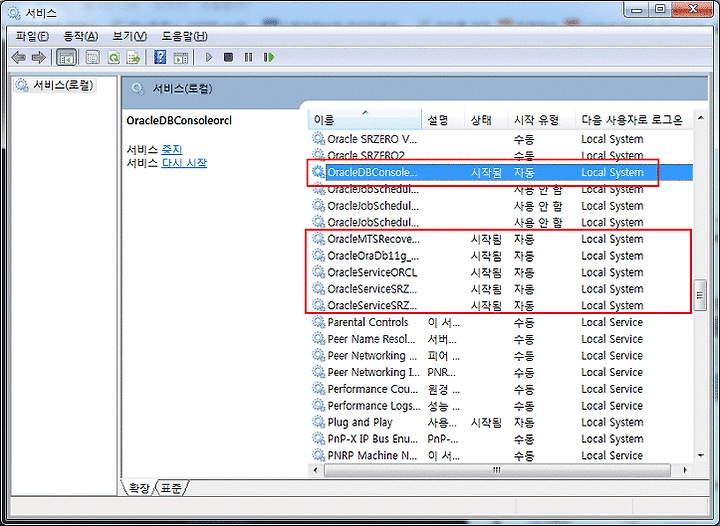Image resolution: width=720 pixels, height=526 pixels.
Task: Select the OracleDBConsole... service row
Action: click(x=501, y=172)
